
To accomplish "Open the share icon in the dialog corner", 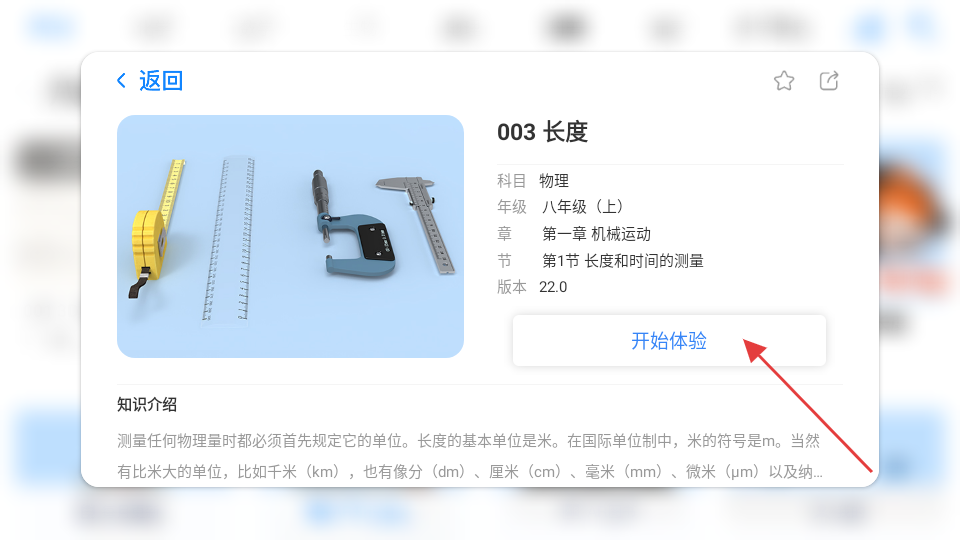I will [829, 81].
